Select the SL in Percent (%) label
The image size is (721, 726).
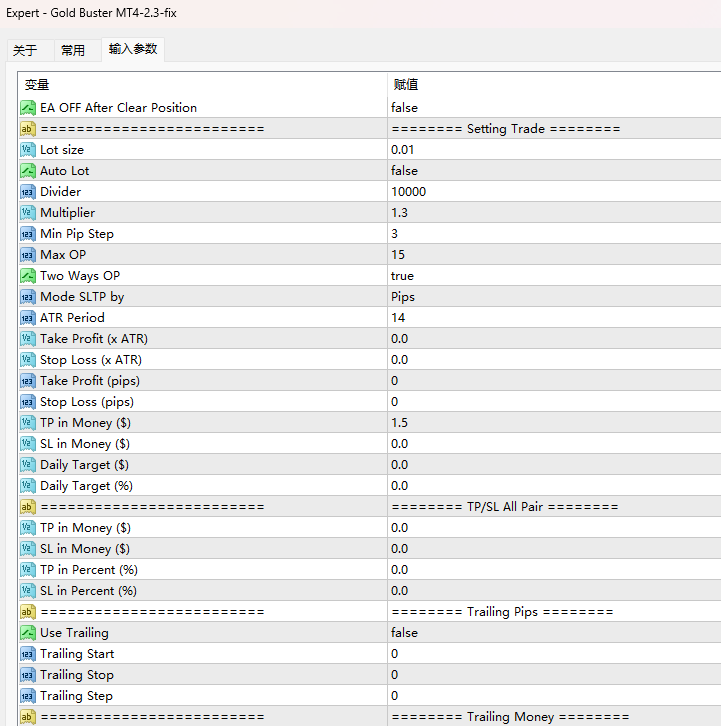[x=88, y=591]
